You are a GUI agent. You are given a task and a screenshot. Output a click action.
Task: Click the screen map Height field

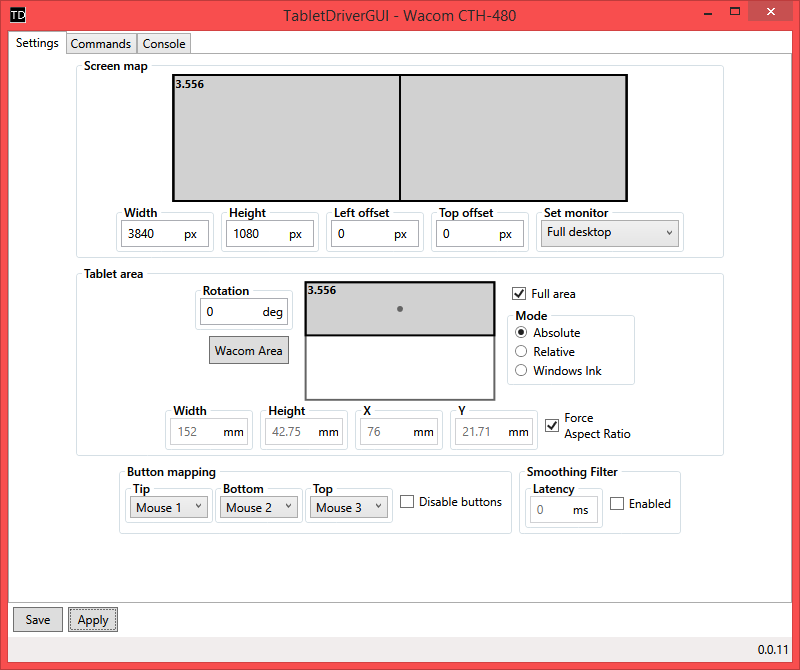tap(270, 234)
